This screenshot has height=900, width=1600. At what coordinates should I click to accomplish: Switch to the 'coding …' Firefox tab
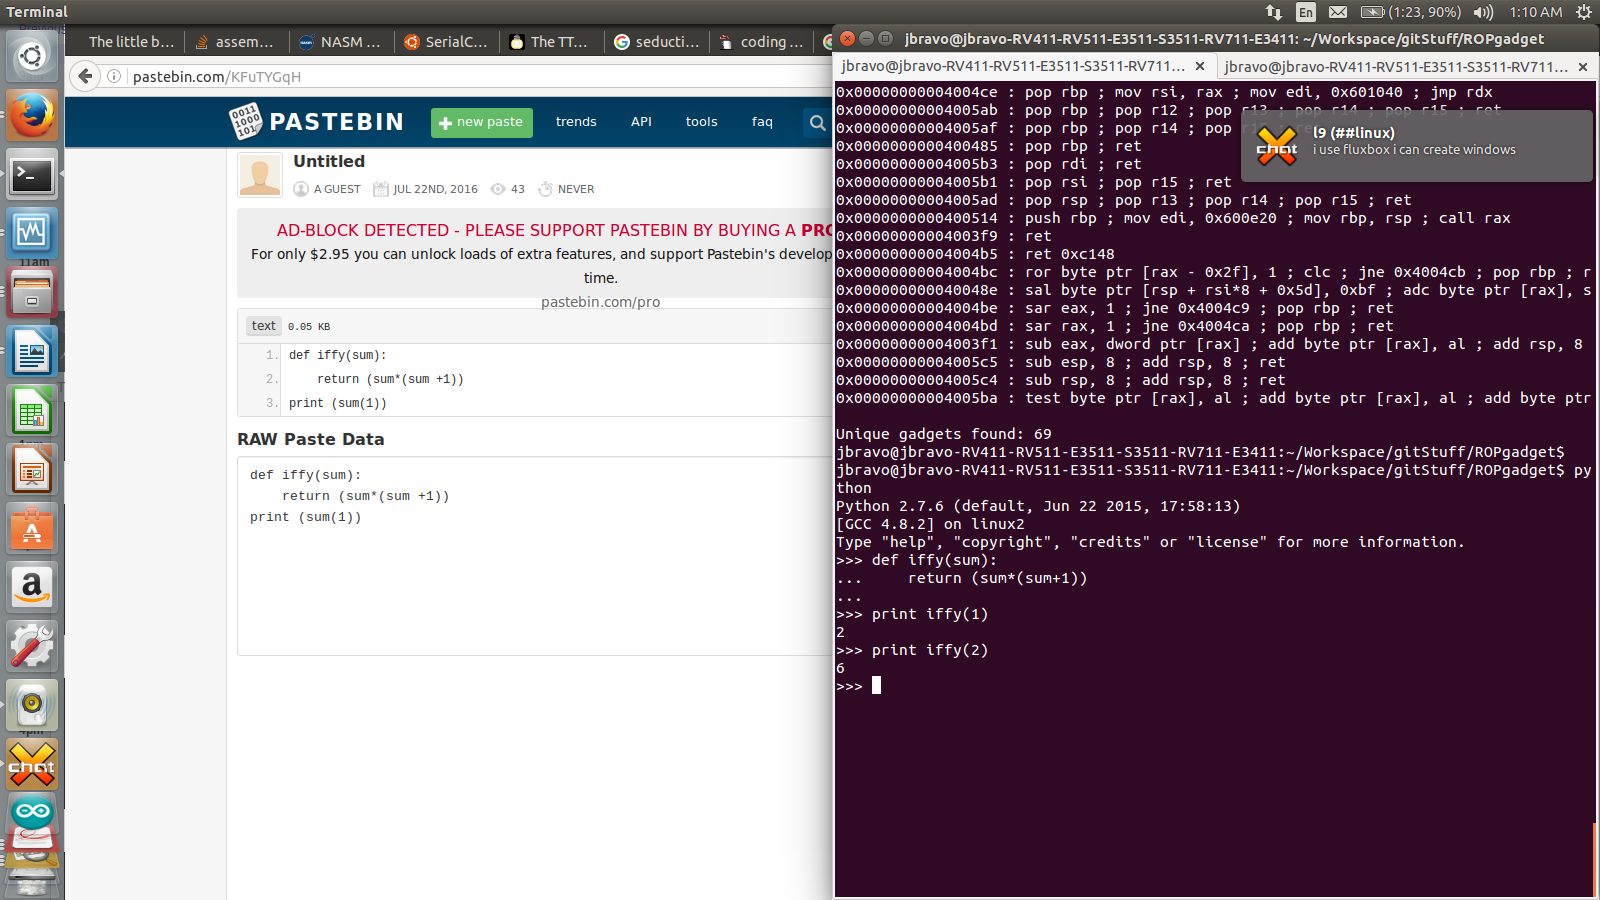[x=761, y=42]
